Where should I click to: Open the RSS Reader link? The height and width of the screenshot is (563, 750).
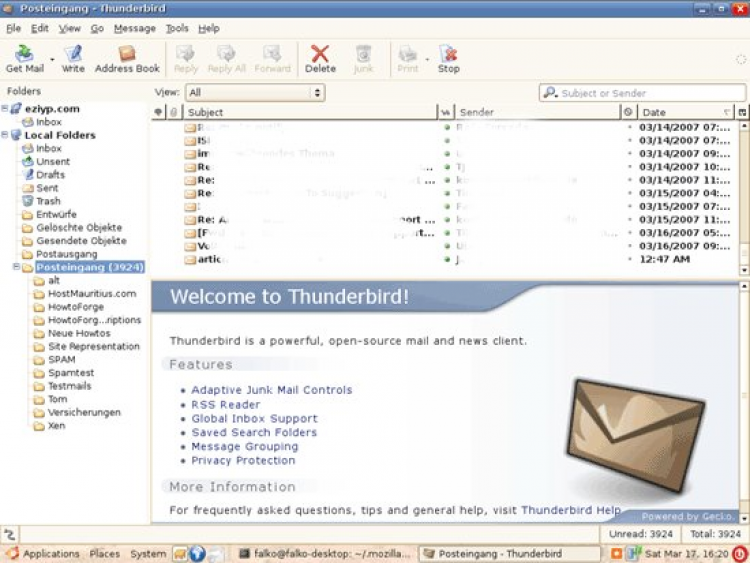[x=226, y=405]
